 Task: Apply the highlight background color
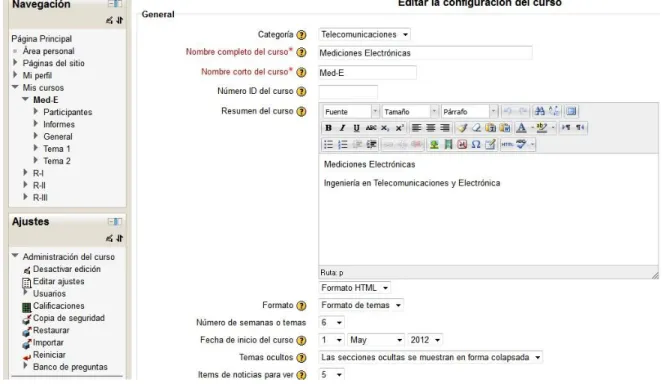pyautogui.click(x=542, y=128)
